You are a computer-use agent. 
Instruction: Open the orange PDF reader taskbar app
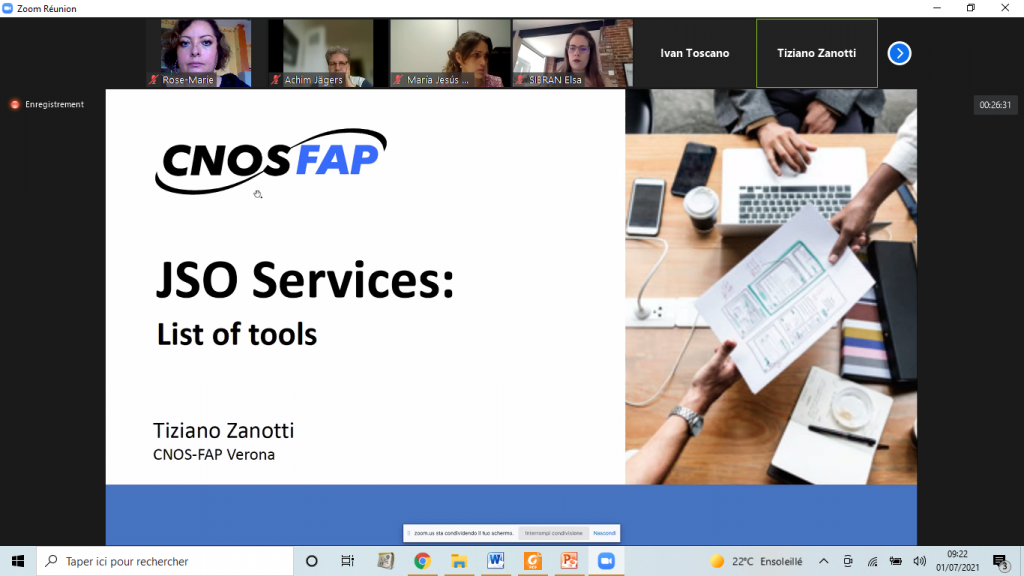click(532, 561)
